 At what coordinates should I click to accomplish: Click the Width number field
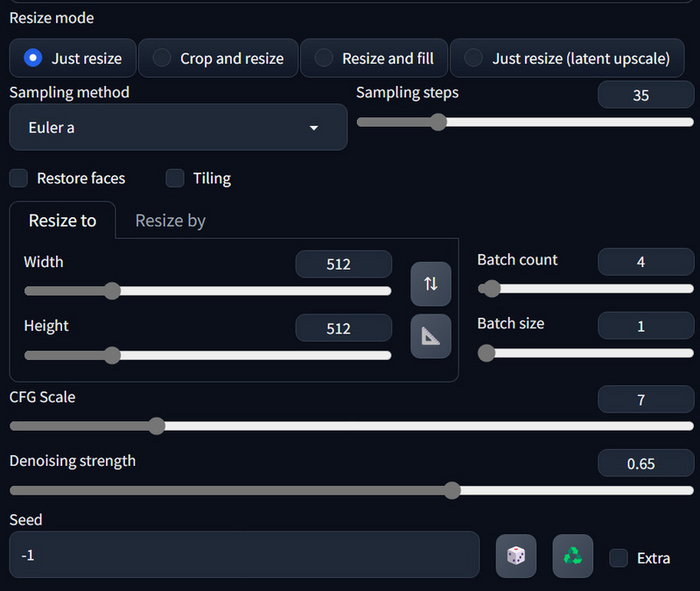(344, 264)
